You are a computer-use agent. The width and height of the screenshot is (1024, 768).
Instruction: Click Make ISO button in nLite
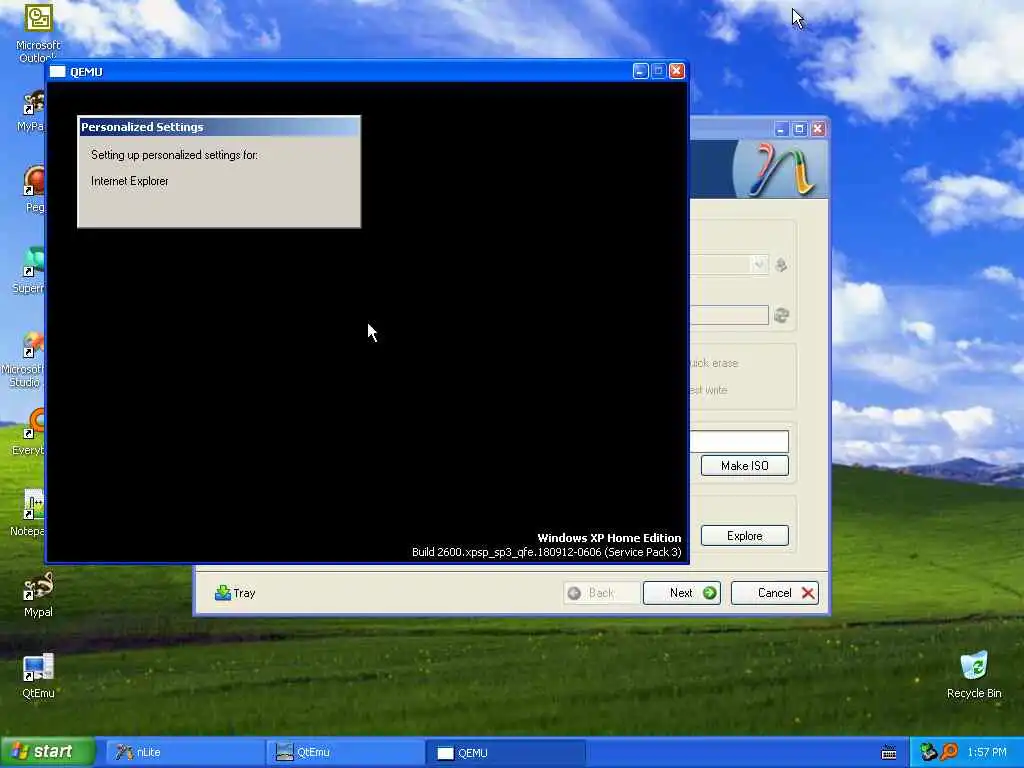point(744,466)
